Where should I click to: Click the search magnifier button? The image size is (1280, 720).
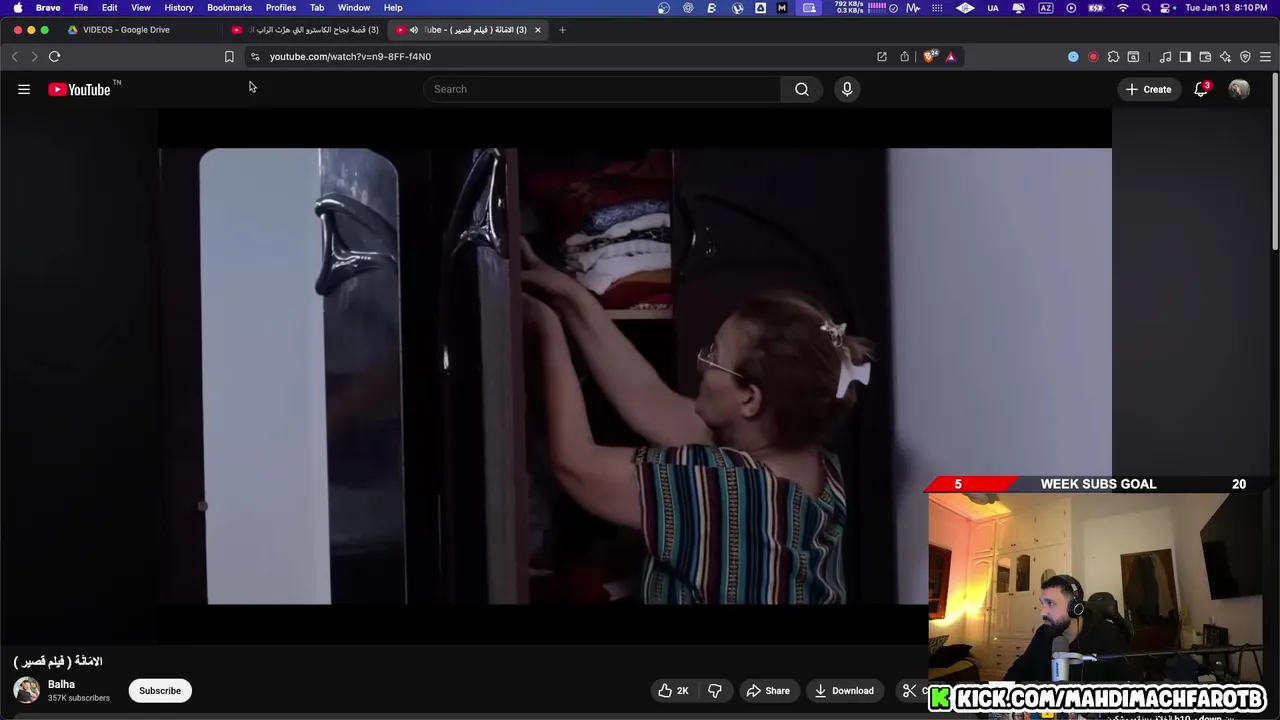(802, 89)
